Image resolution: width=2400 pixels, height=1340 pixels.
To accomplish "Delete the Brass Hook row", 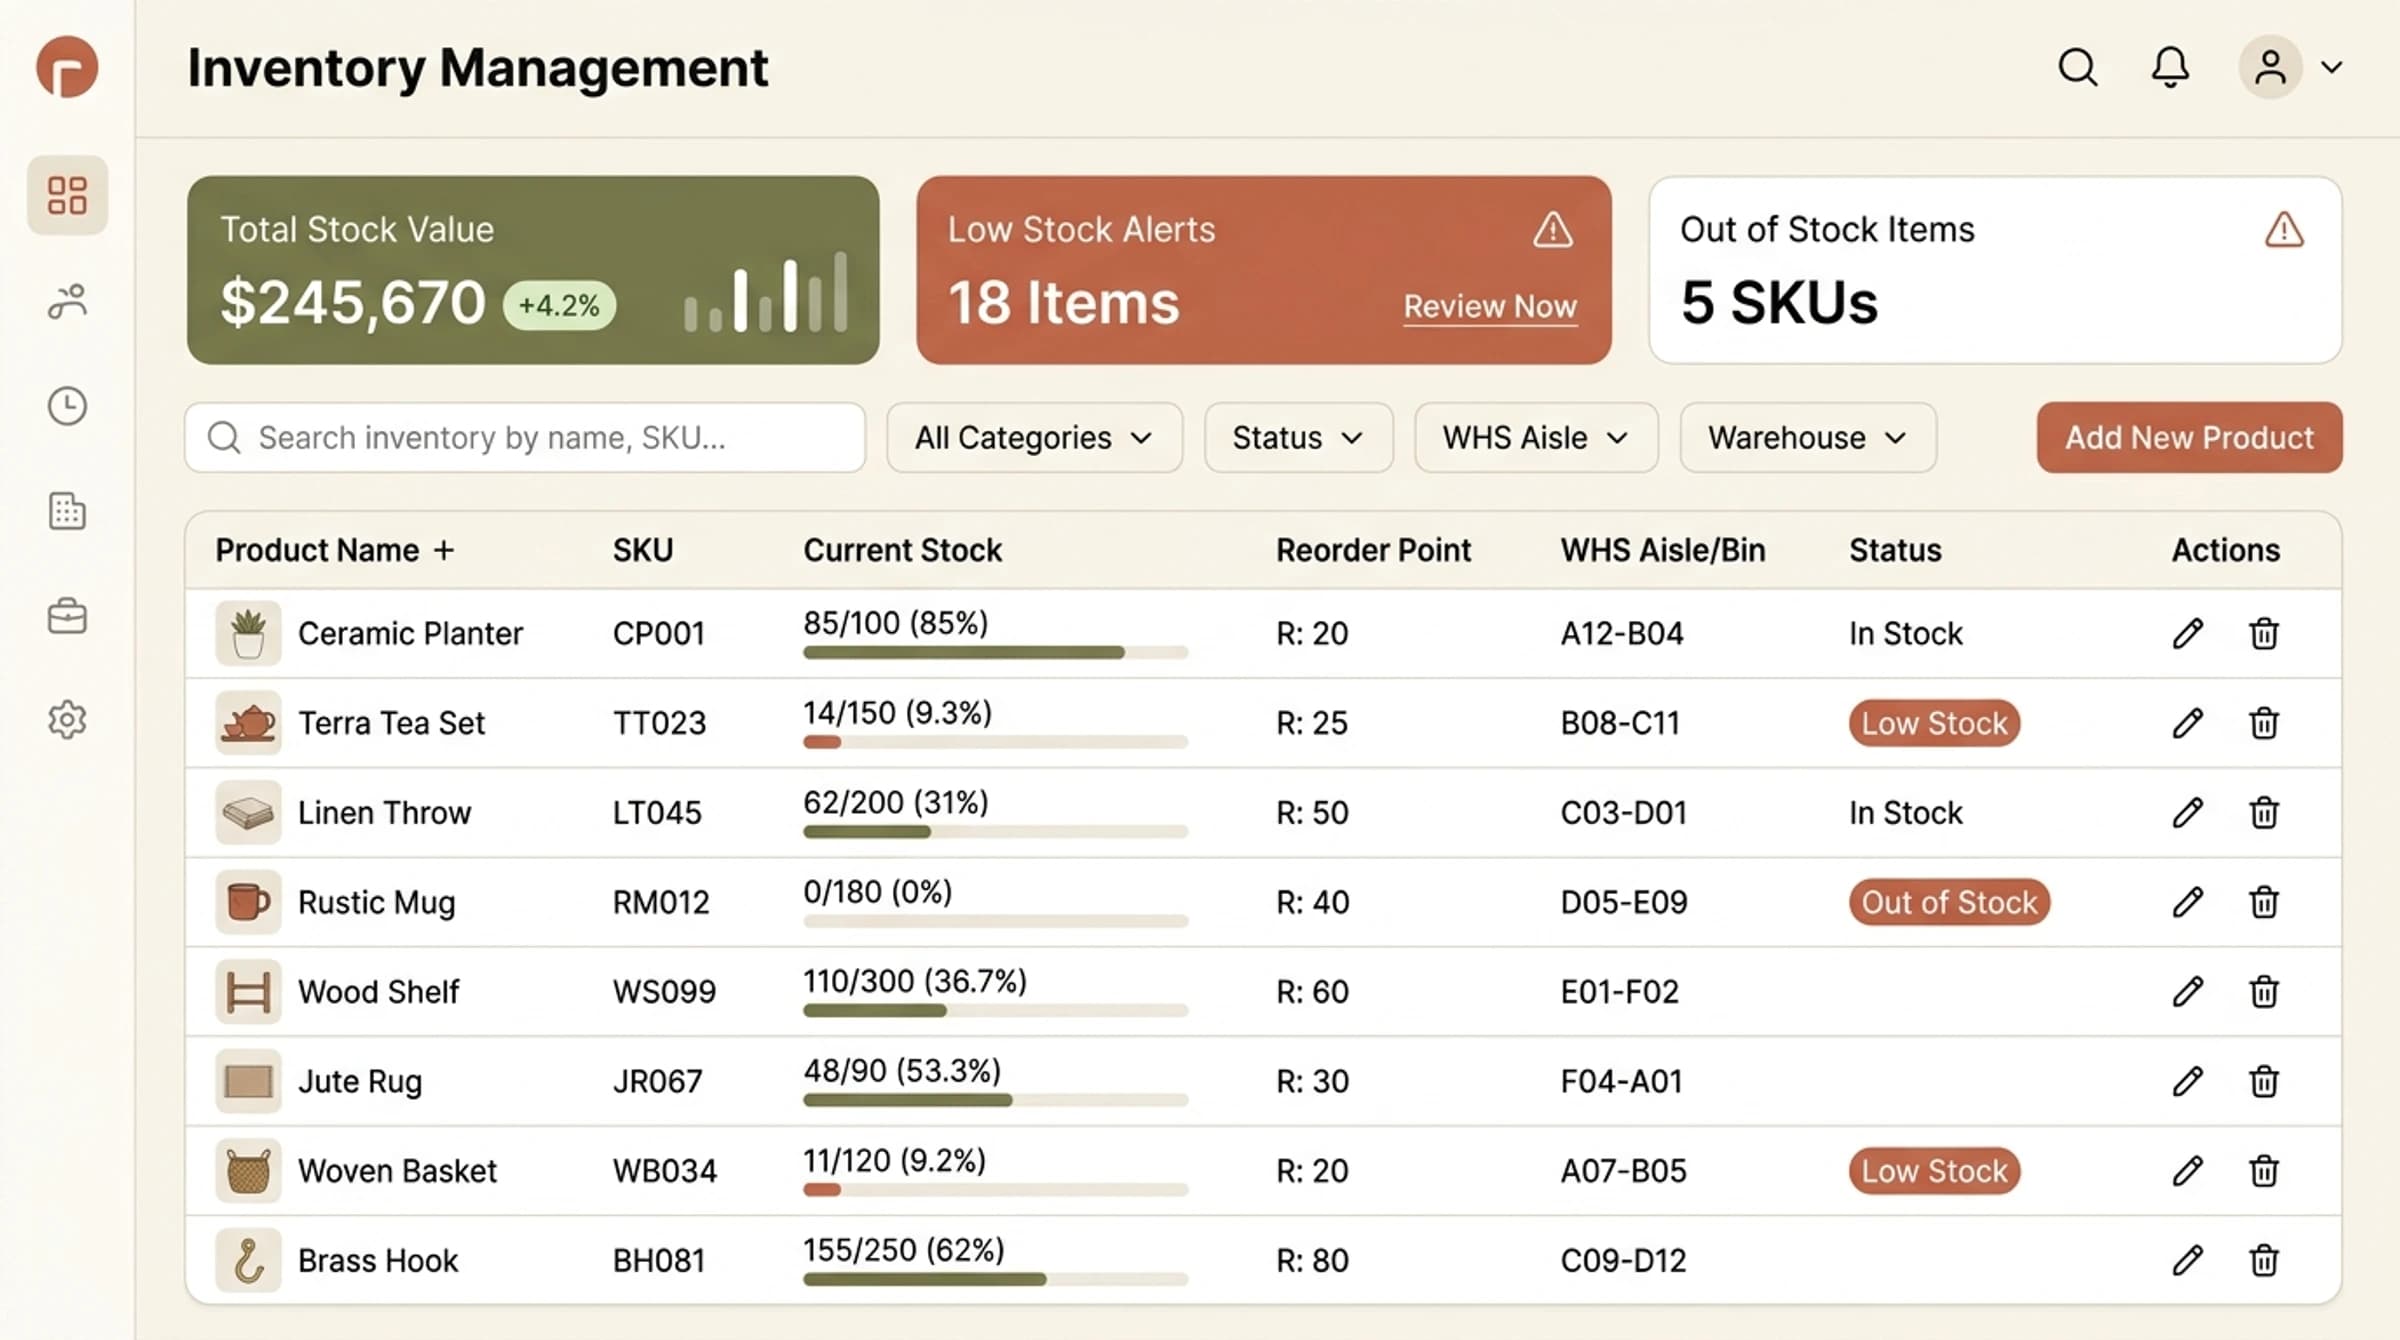I will point(2264,1260).
